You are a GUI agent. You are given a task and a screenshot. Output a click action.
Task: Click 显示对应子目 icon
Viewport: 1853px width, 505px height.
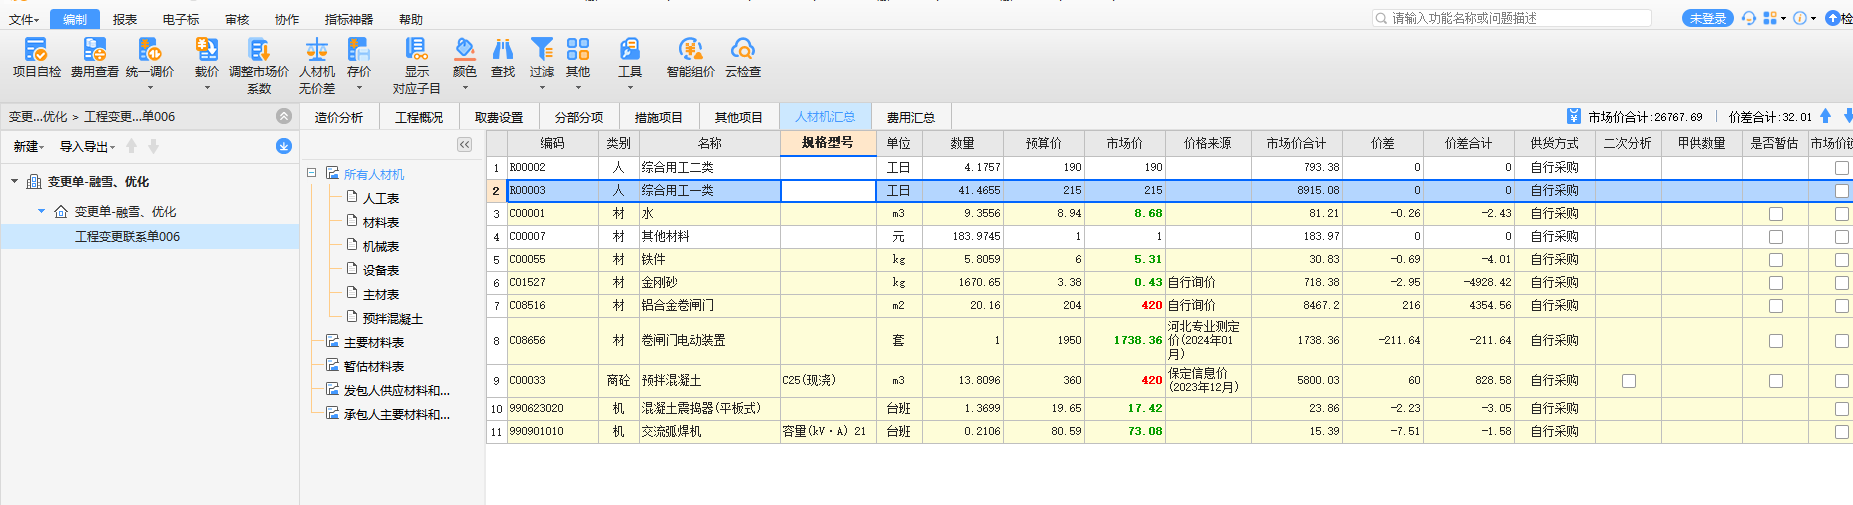pos(416,49)
